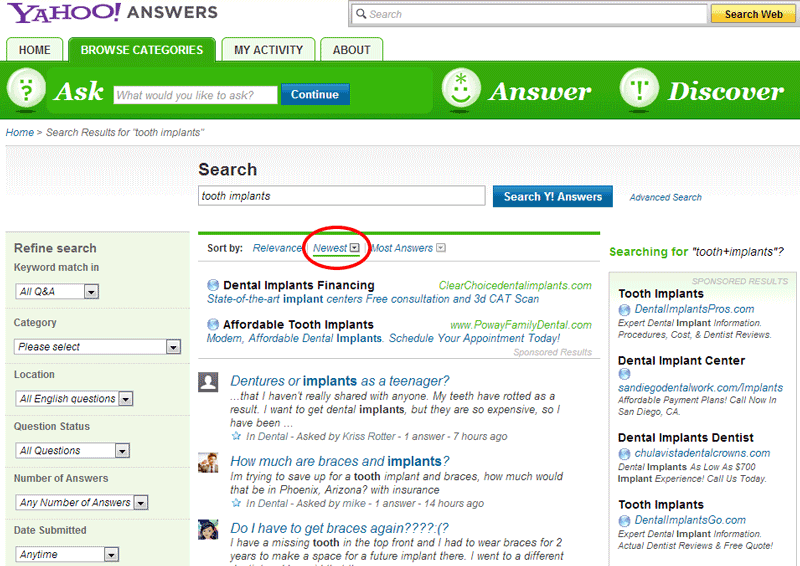Open 'How much are braces and implants?' question
800x566 pixels.
point(339,461)
